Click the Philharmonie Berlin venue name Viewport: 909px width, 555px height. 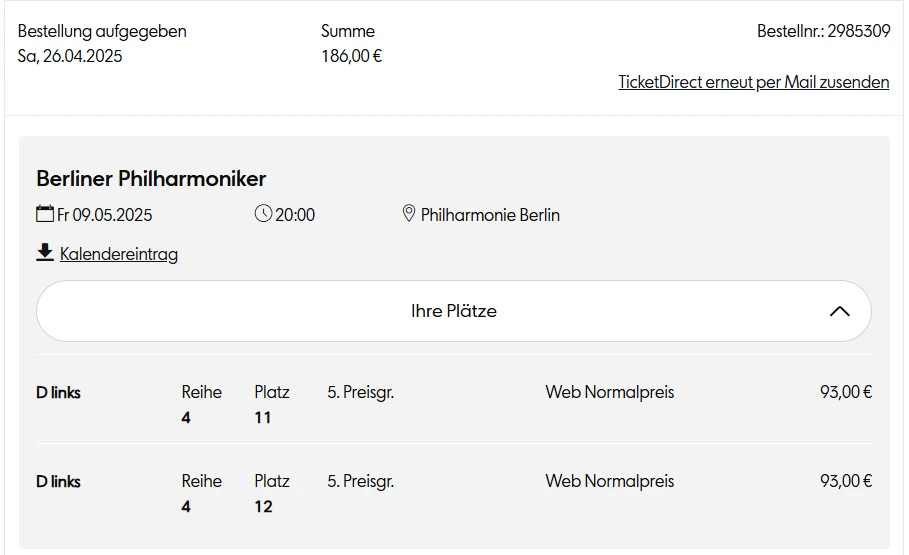click(490, 215)
